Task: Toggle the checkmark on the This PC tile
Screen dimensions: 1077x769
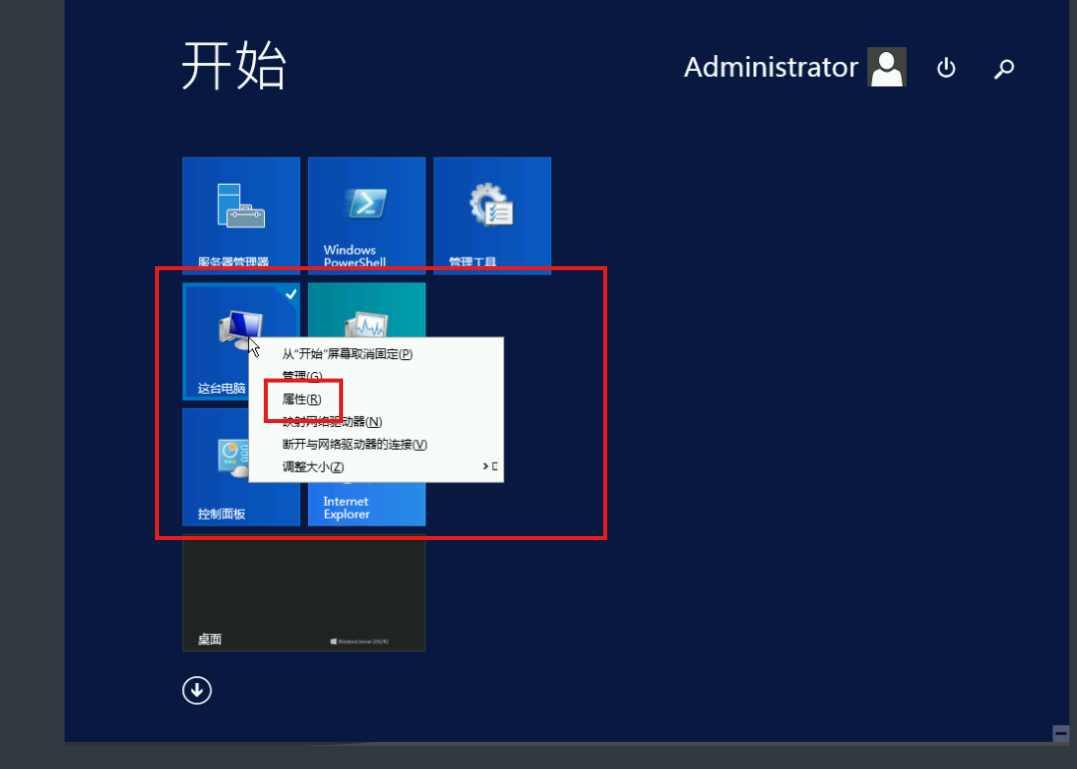Action: (290, 294)
